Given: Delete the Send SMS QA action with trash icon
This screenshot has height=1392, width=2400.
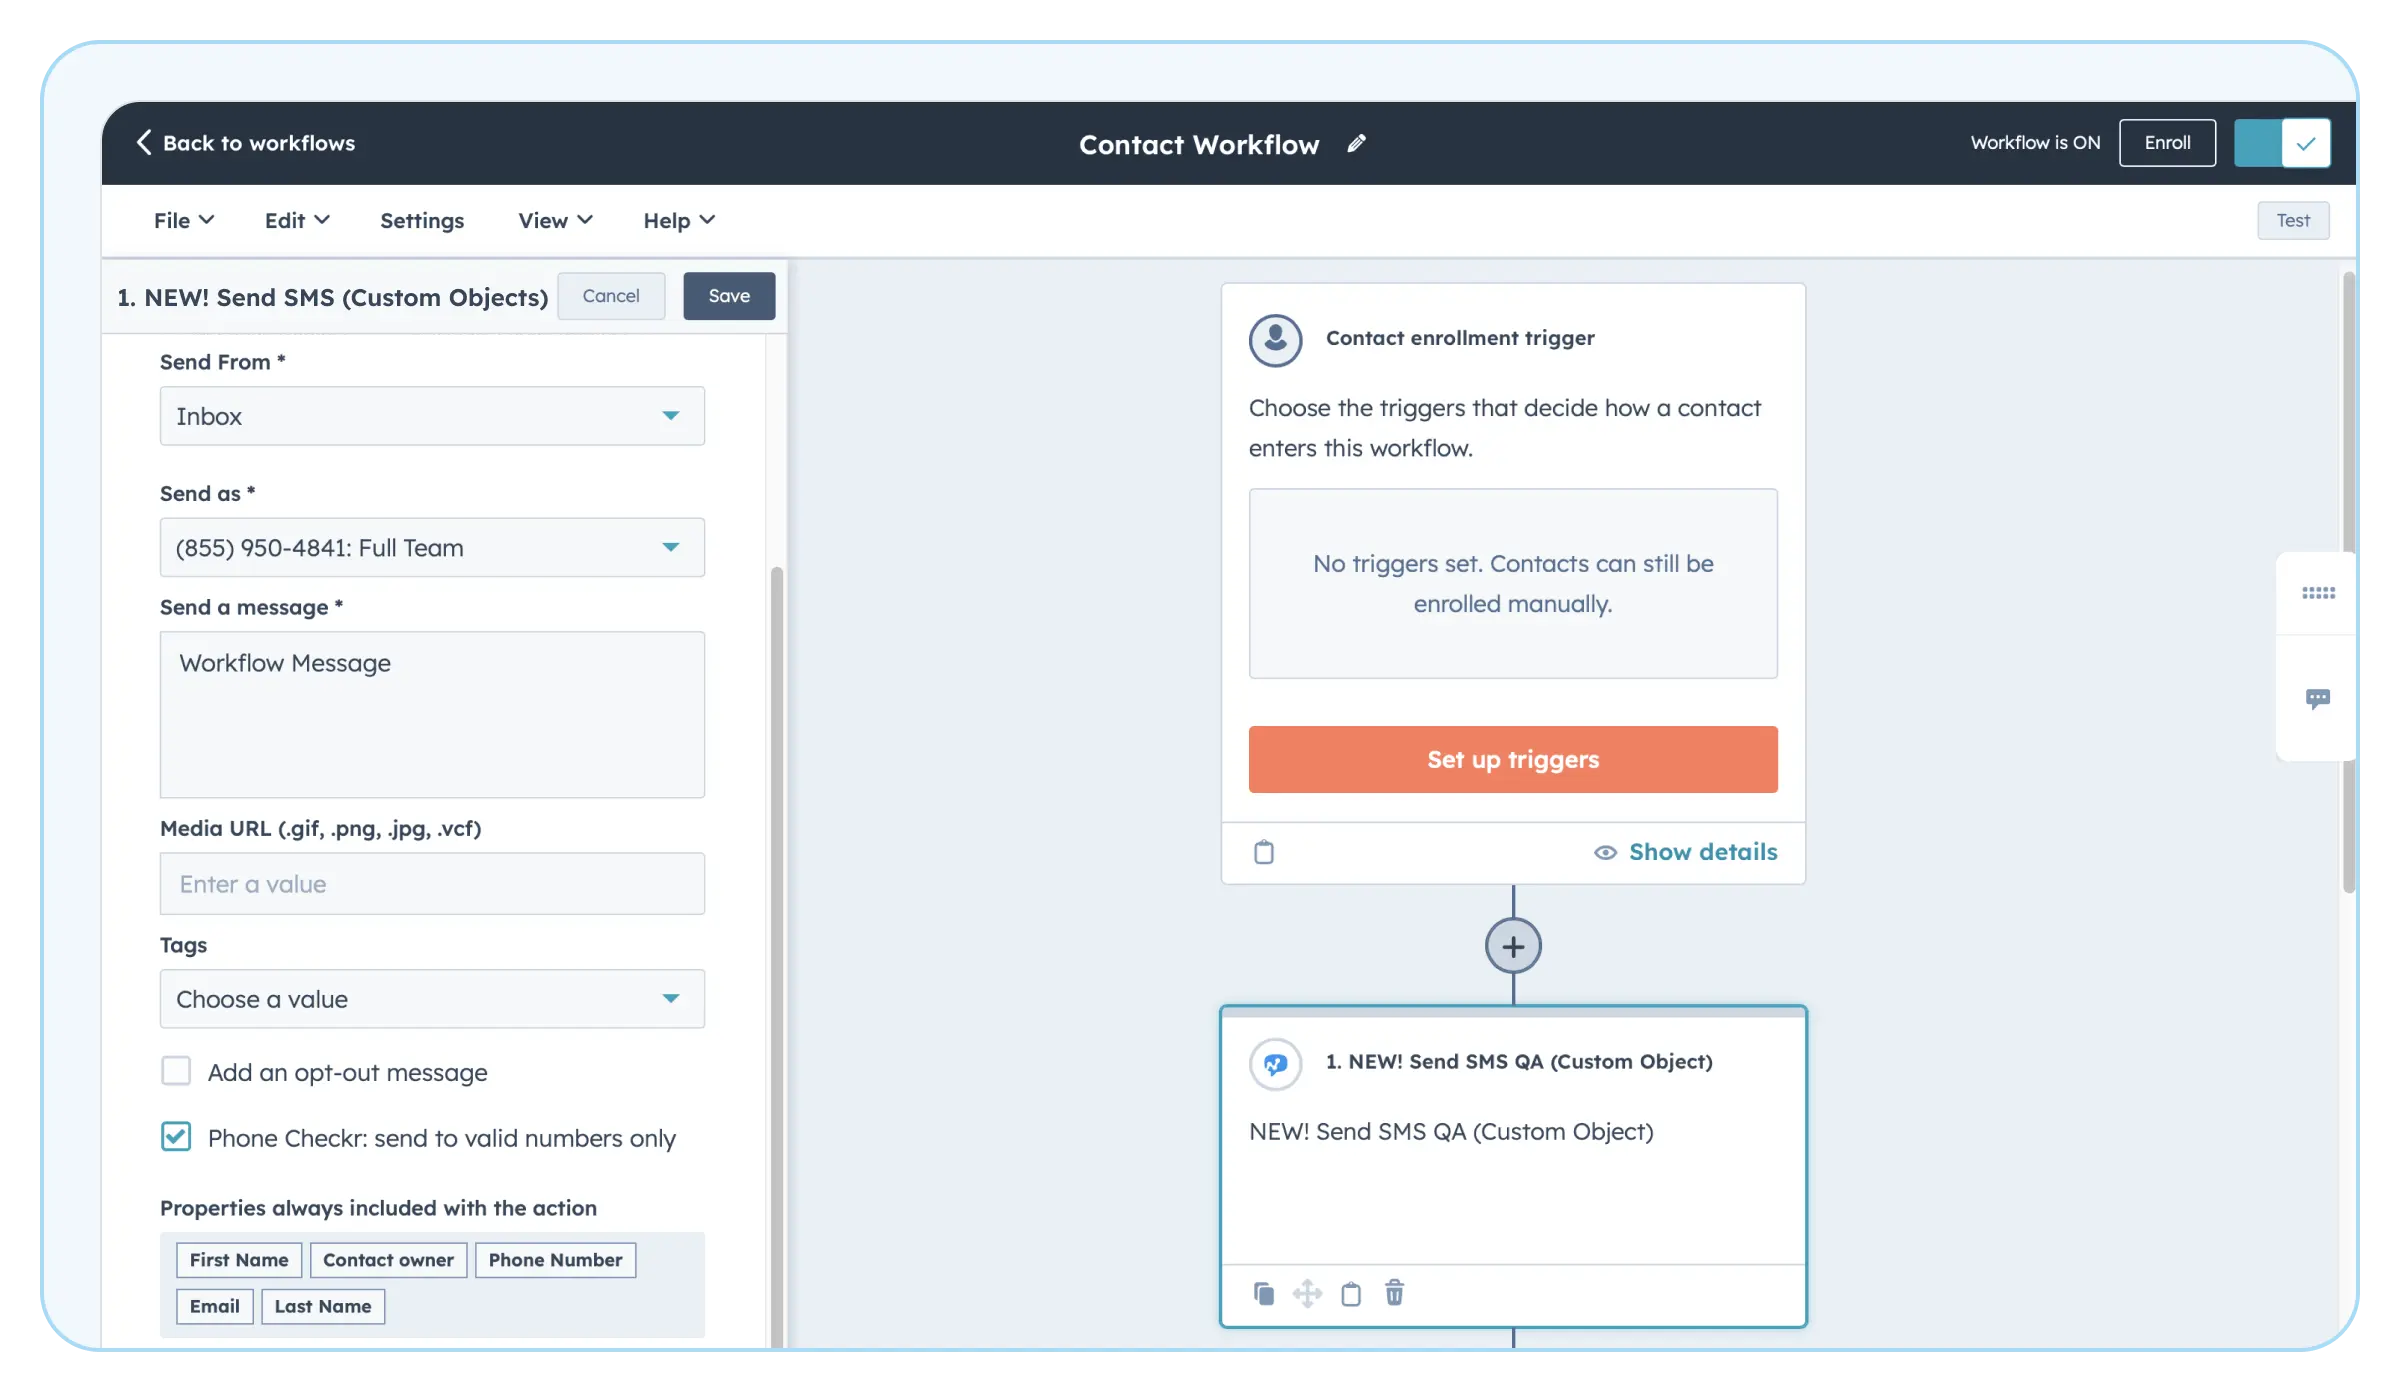Looking at the screenshot, I should pyautogui.click(x=1394, y=1293).
